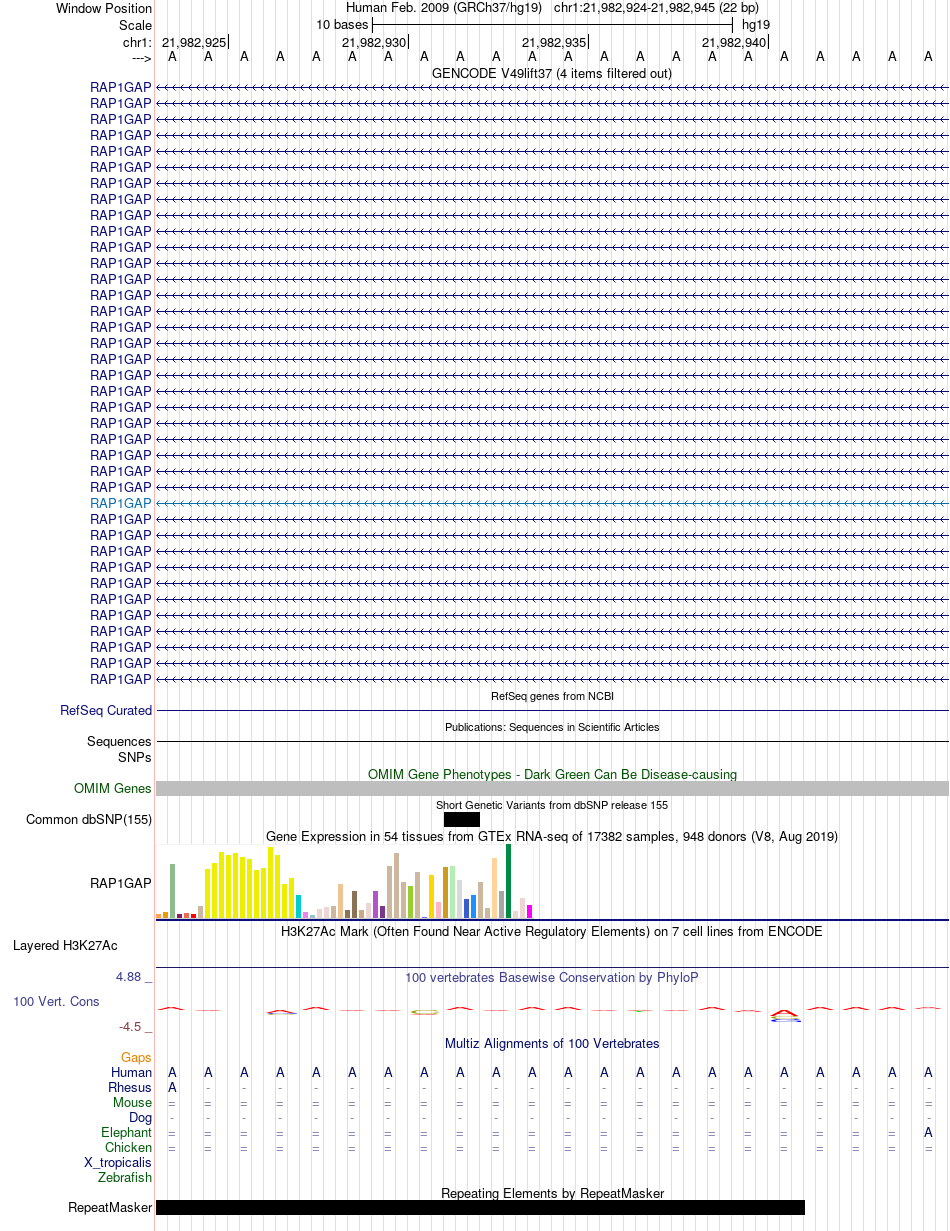This screenshot has height=1231, width=950.
Task: Click the -4.5 conservation scale value
Action: pyautogui.click(x=134, y=1026)
